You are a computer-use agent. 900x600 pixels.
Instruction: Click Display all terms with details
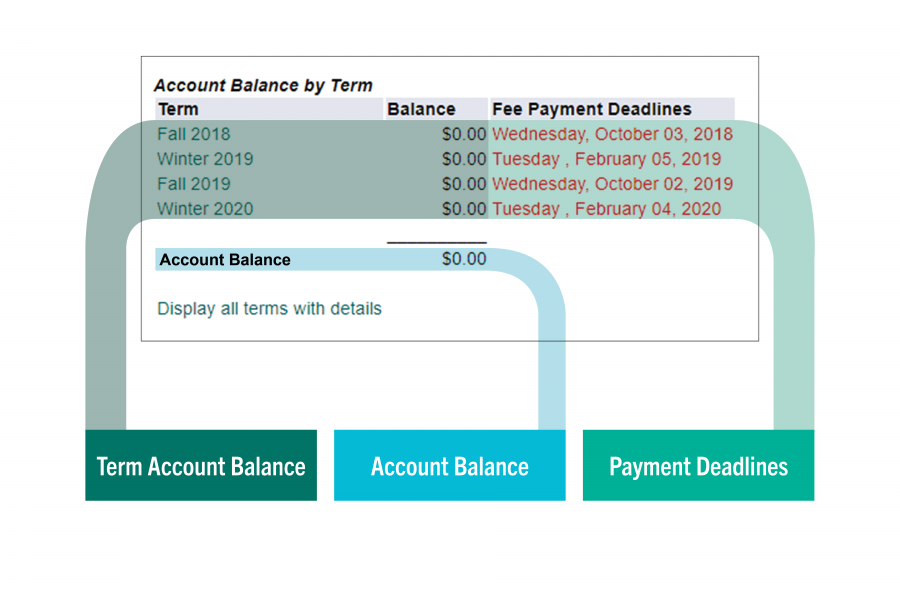point(269,309)
